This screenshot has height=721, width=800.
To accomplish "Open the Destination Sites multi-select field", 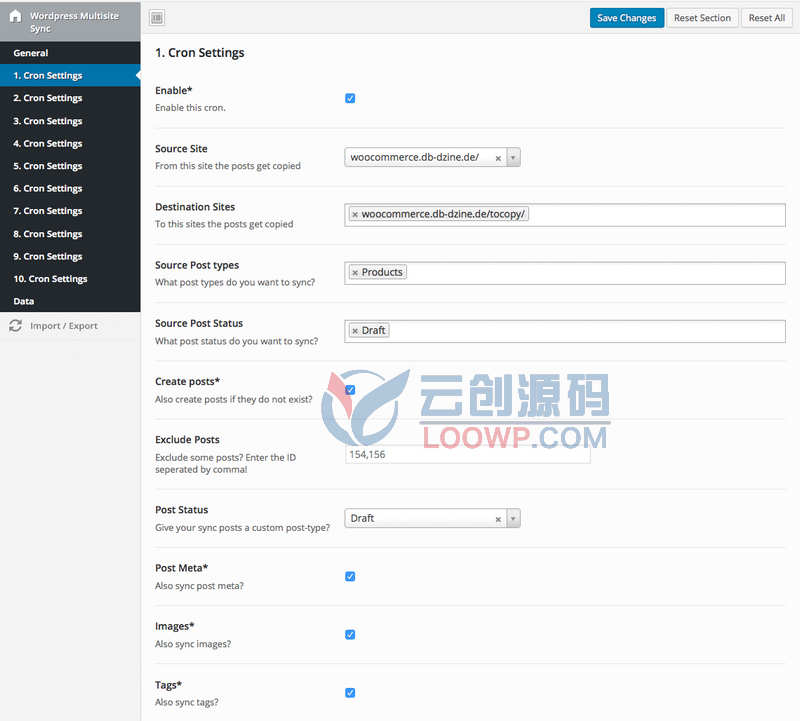I will pyautogui.click(x=565, y=215).
